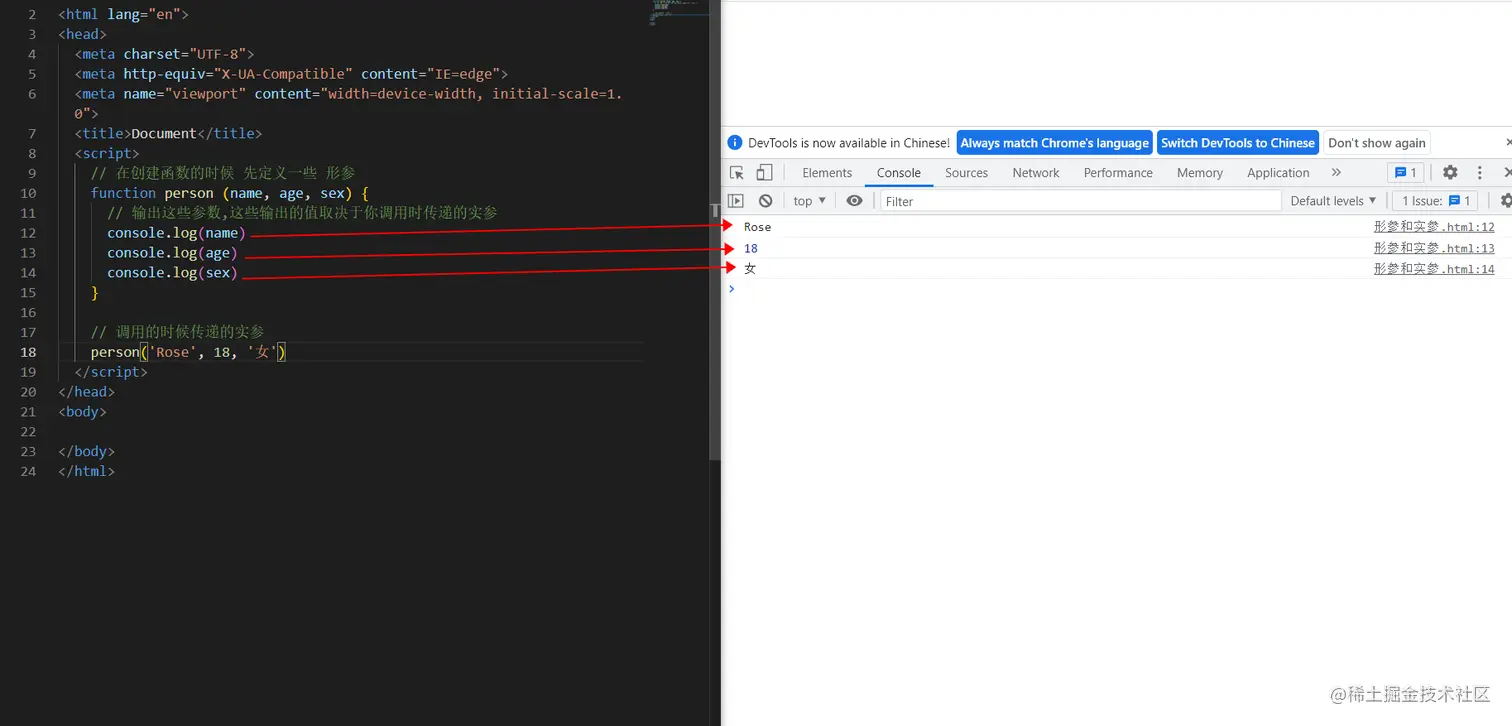This screenshot has width=1512, height=726.
Task: Click the closing </script> tag line
Action: click(x=111, y=372)
